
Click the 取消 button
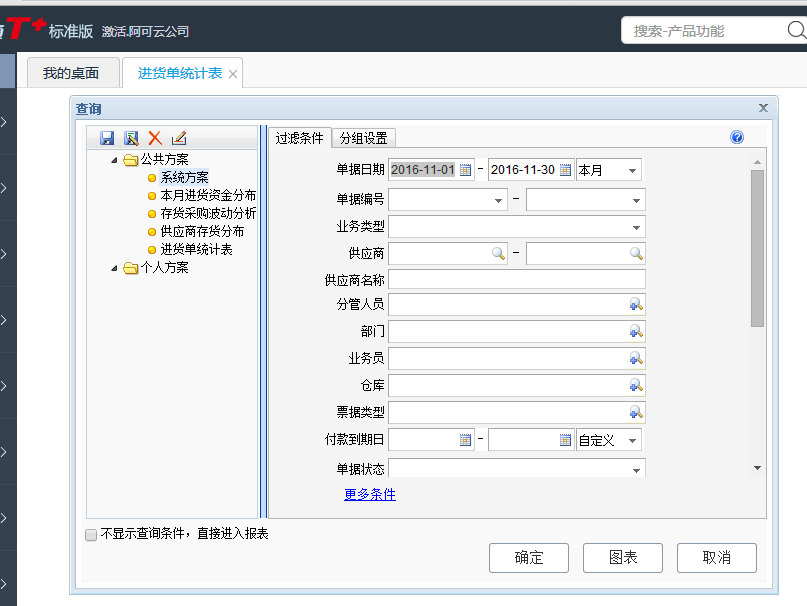tap(716, 558)
